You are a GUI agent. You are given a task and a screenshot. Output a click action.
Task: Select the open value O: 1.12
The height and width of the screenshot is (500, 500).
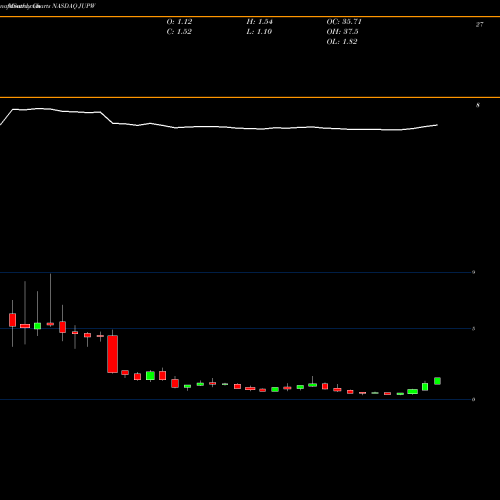[179, 22]
